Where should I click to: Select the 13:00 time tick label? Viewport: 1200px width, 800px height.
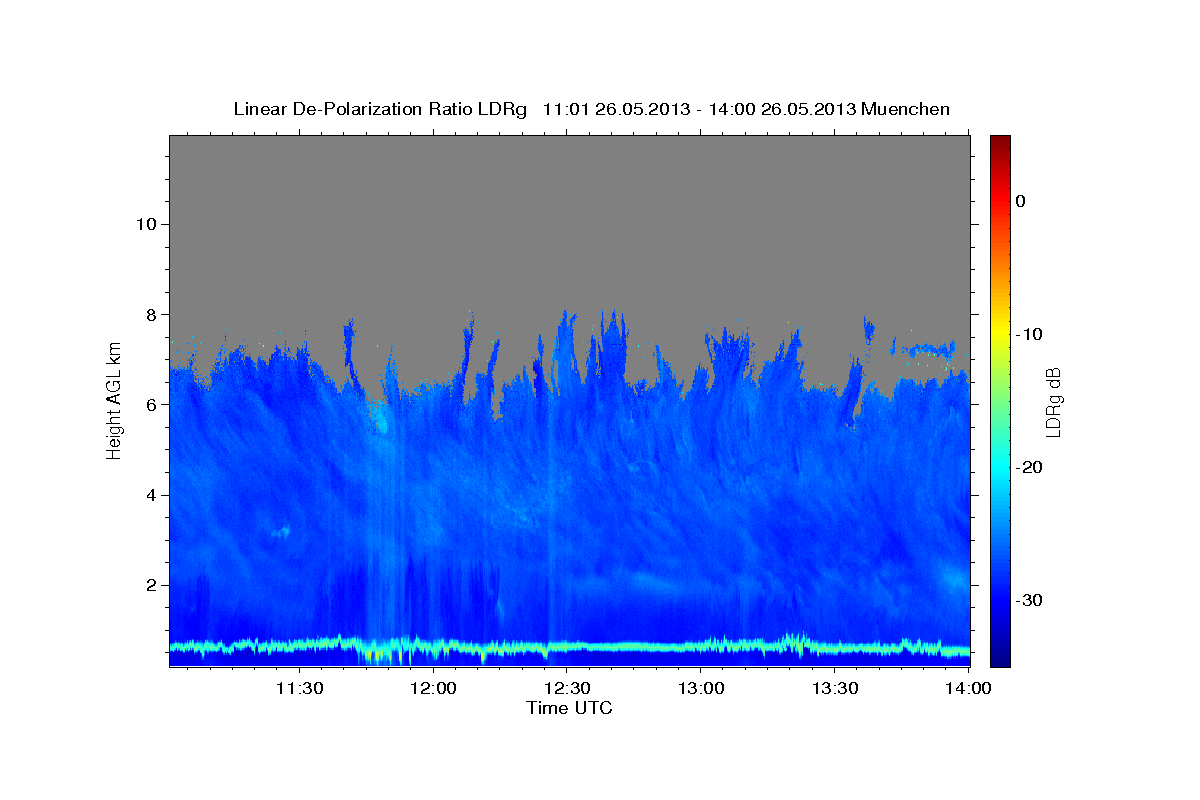click(x=701, y=688)
